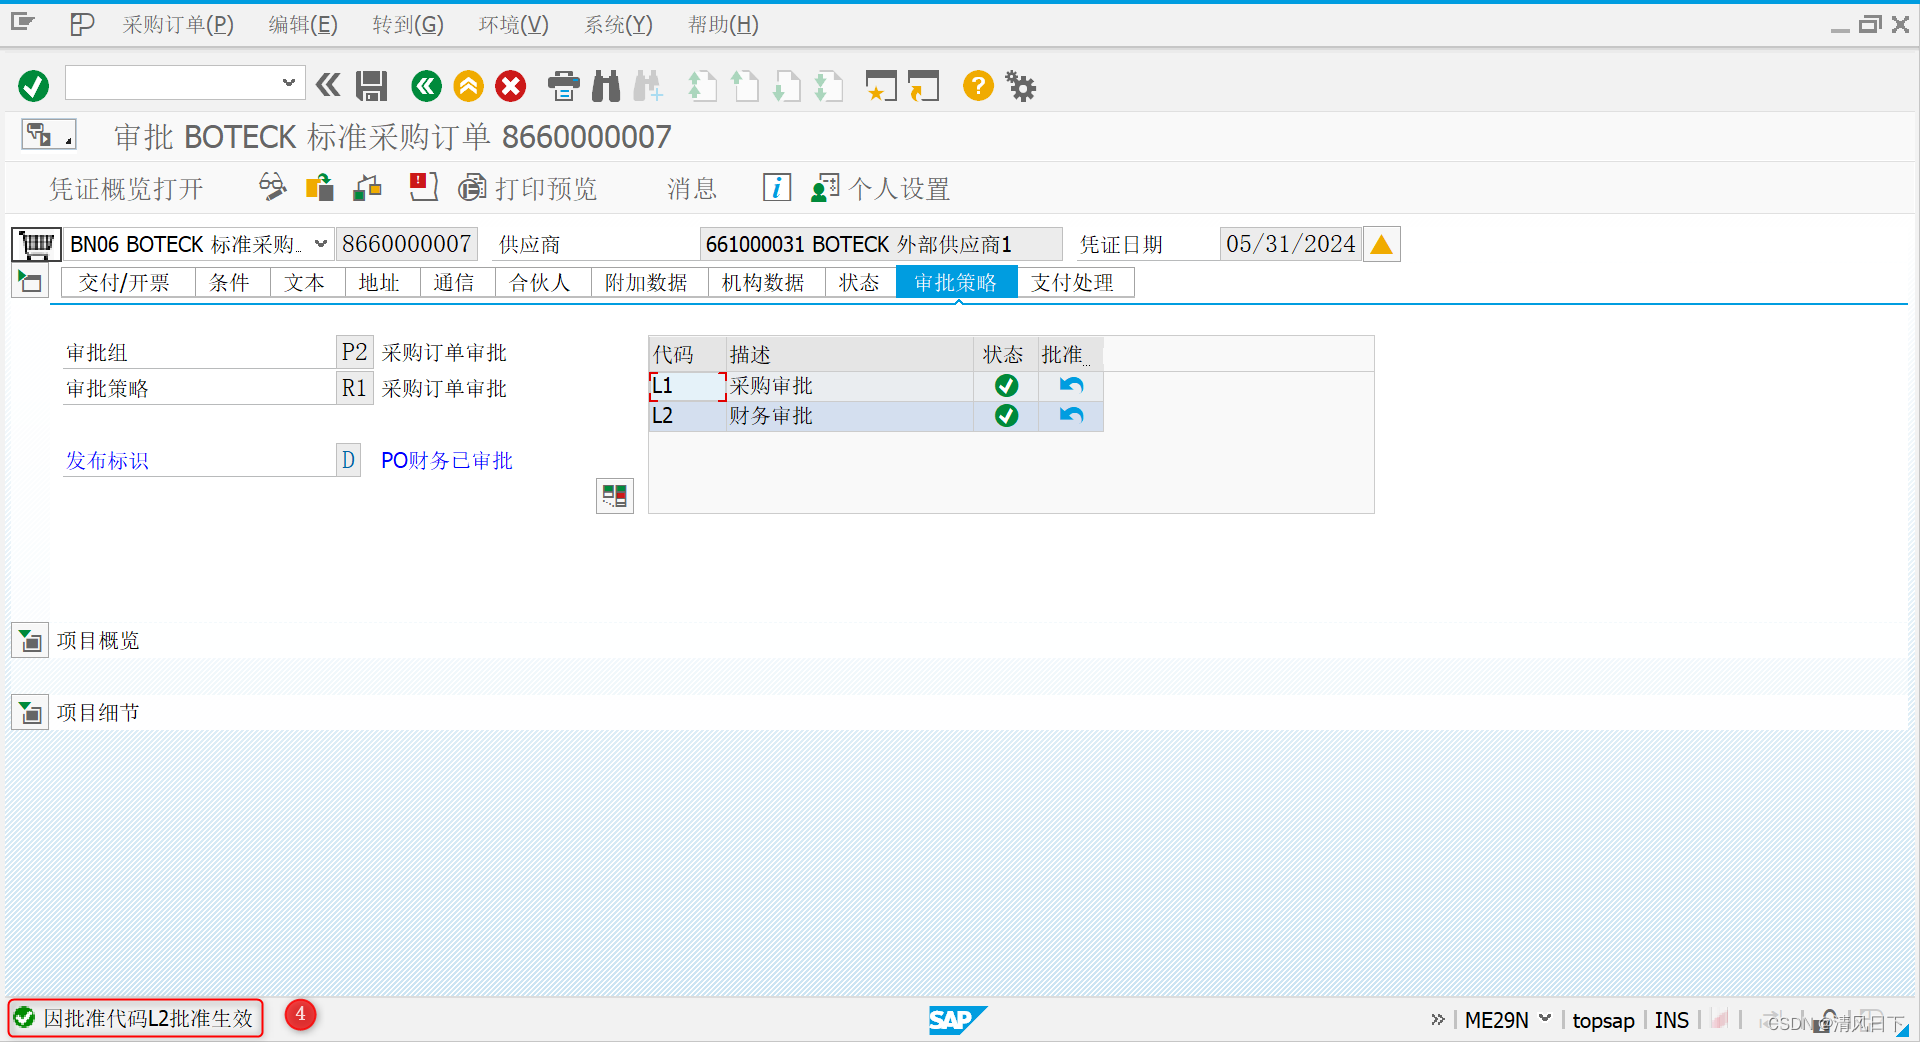Click the red Cancel icon
This screenshot has height=1042, width=1920.
[x=511, y=86]
